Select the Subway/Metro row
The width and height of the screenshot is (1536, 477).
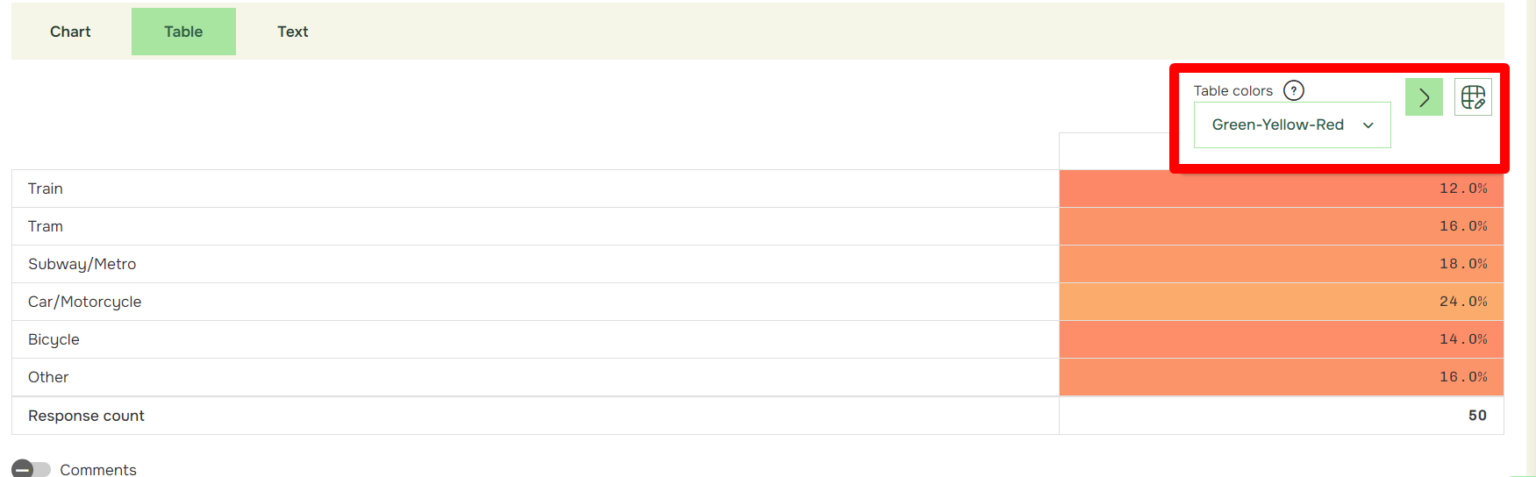pos(757,264)
